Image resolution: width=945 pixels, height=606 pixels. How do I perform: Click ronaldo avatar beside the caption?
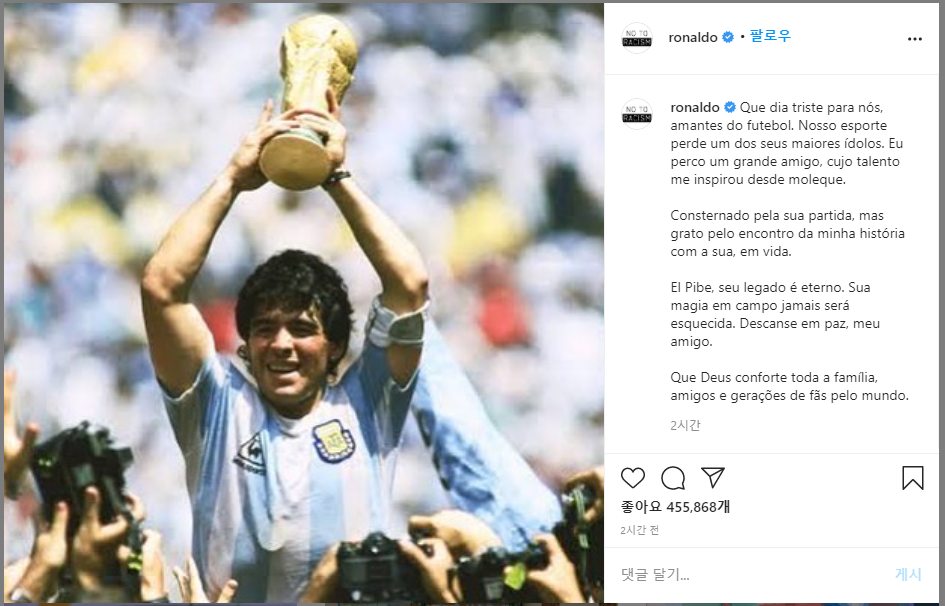[637, 114]
